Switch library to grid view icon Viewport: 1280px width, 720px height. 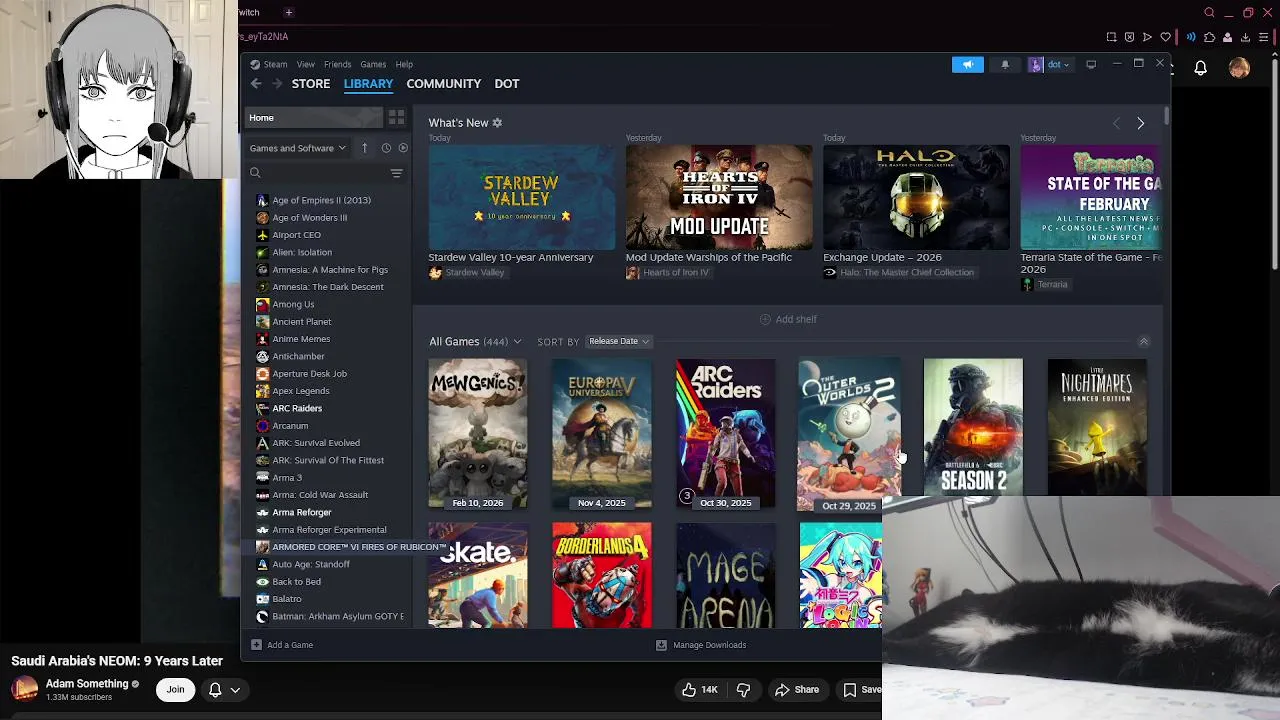point(396,117)
